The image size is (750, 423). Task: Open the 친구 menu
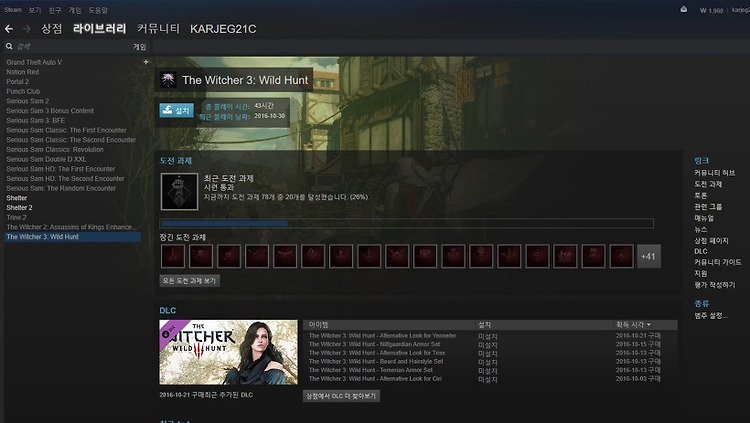tap(55, 10)
